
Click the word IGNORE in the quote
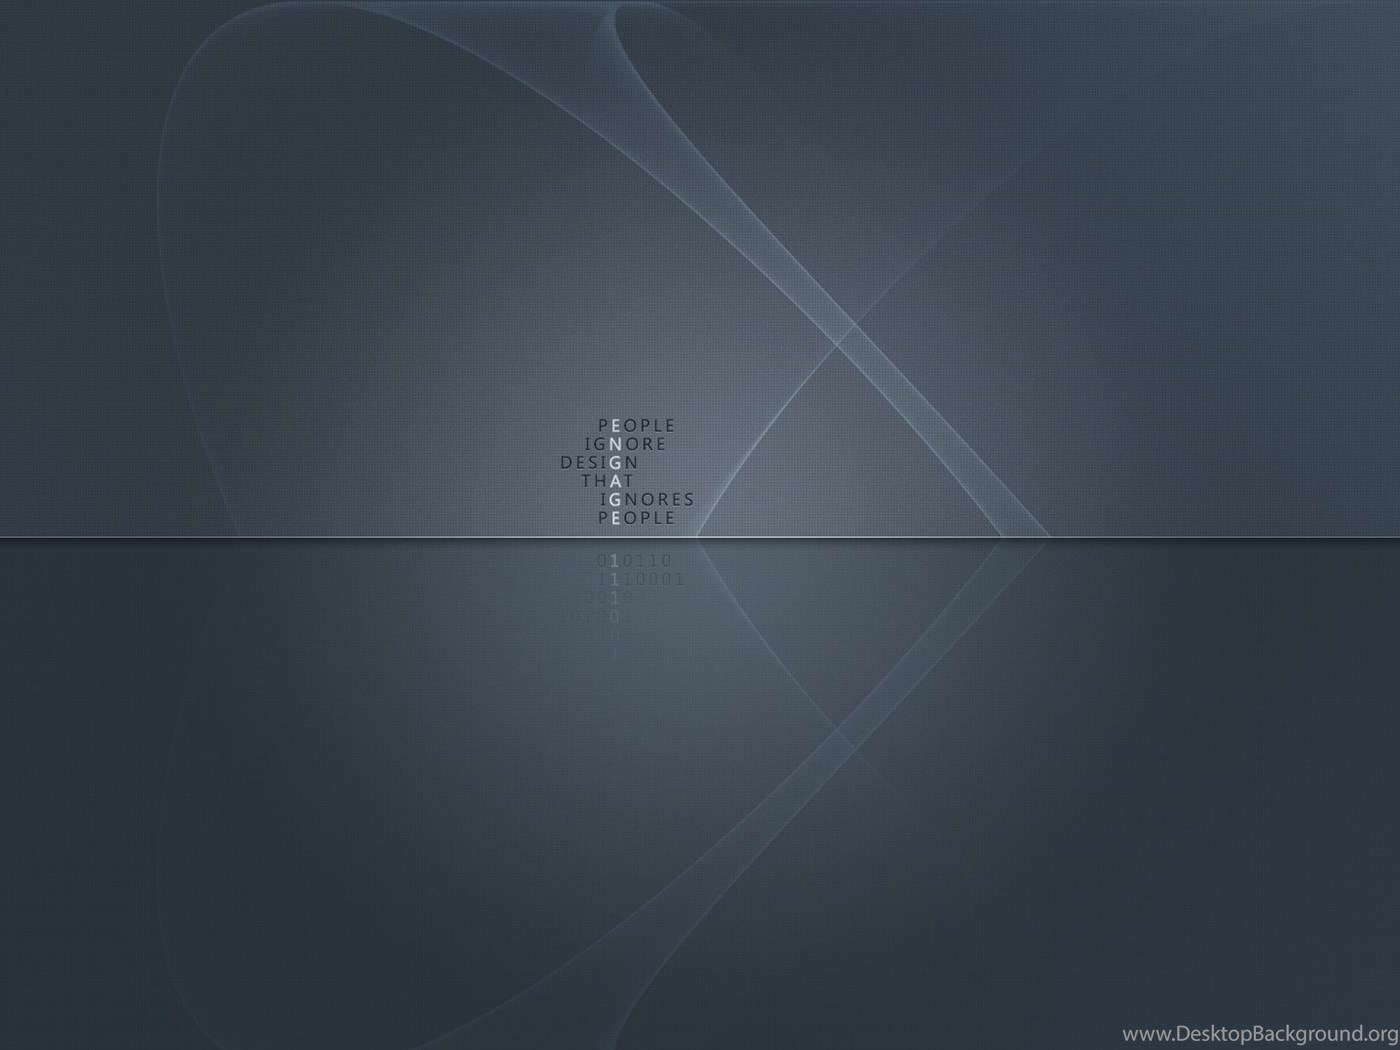click(x=626, y=444)
